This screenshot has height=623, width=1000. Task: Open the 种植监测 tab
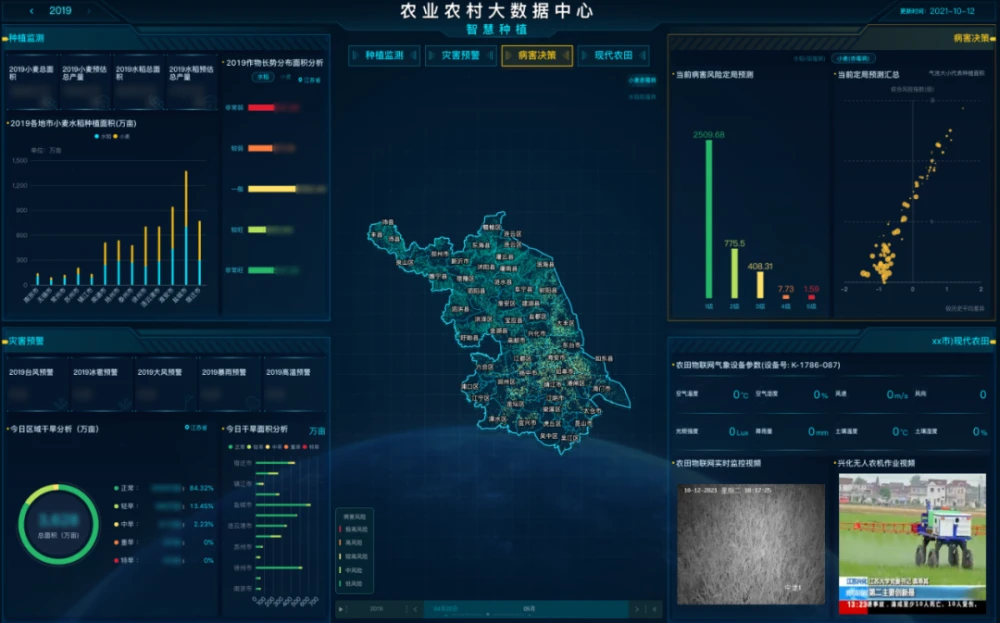[x=384, y=55]
